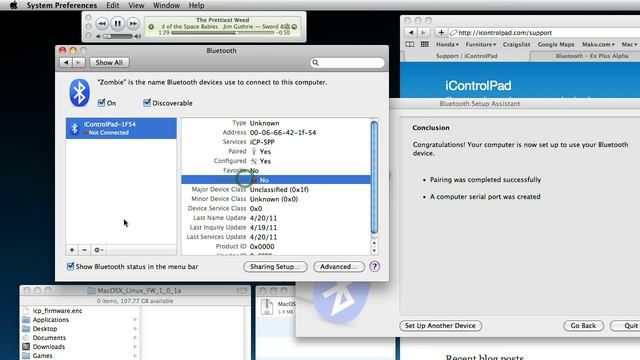640x360 pixels.
Task: Go forward in Bluetooth preferences window
Action: (78, 62)
